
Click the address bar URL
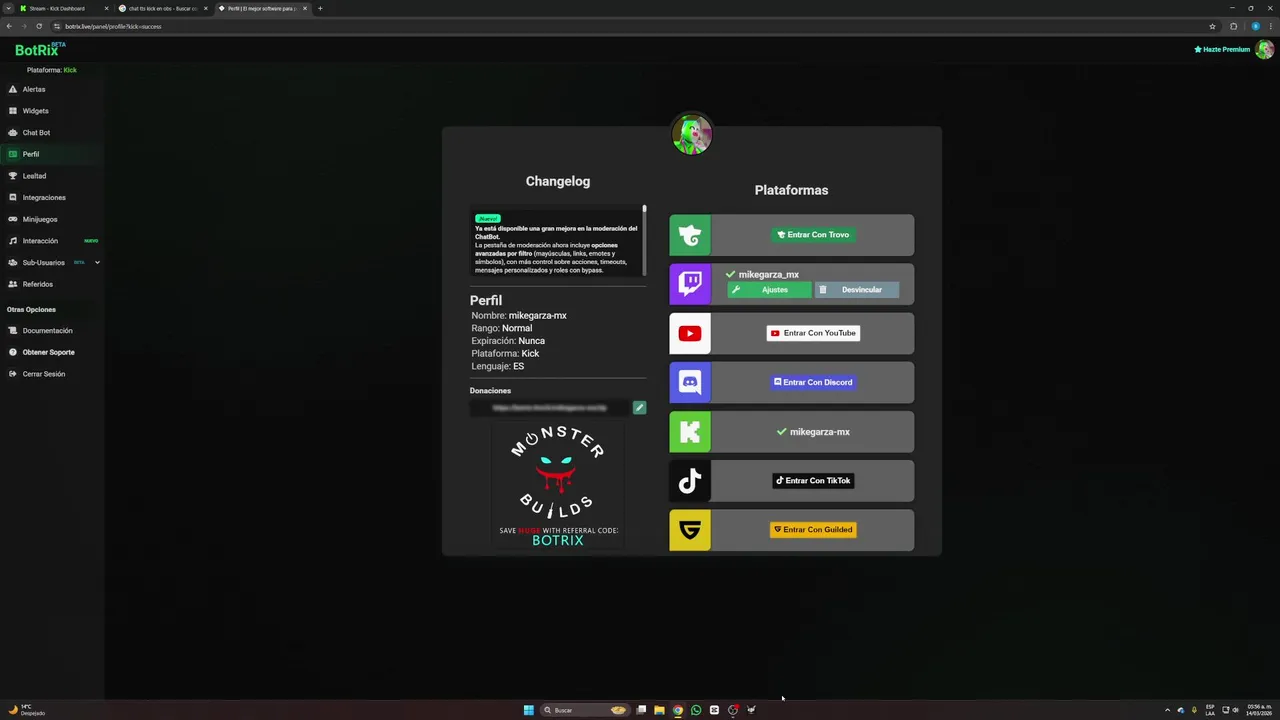[x=113, y=26]
